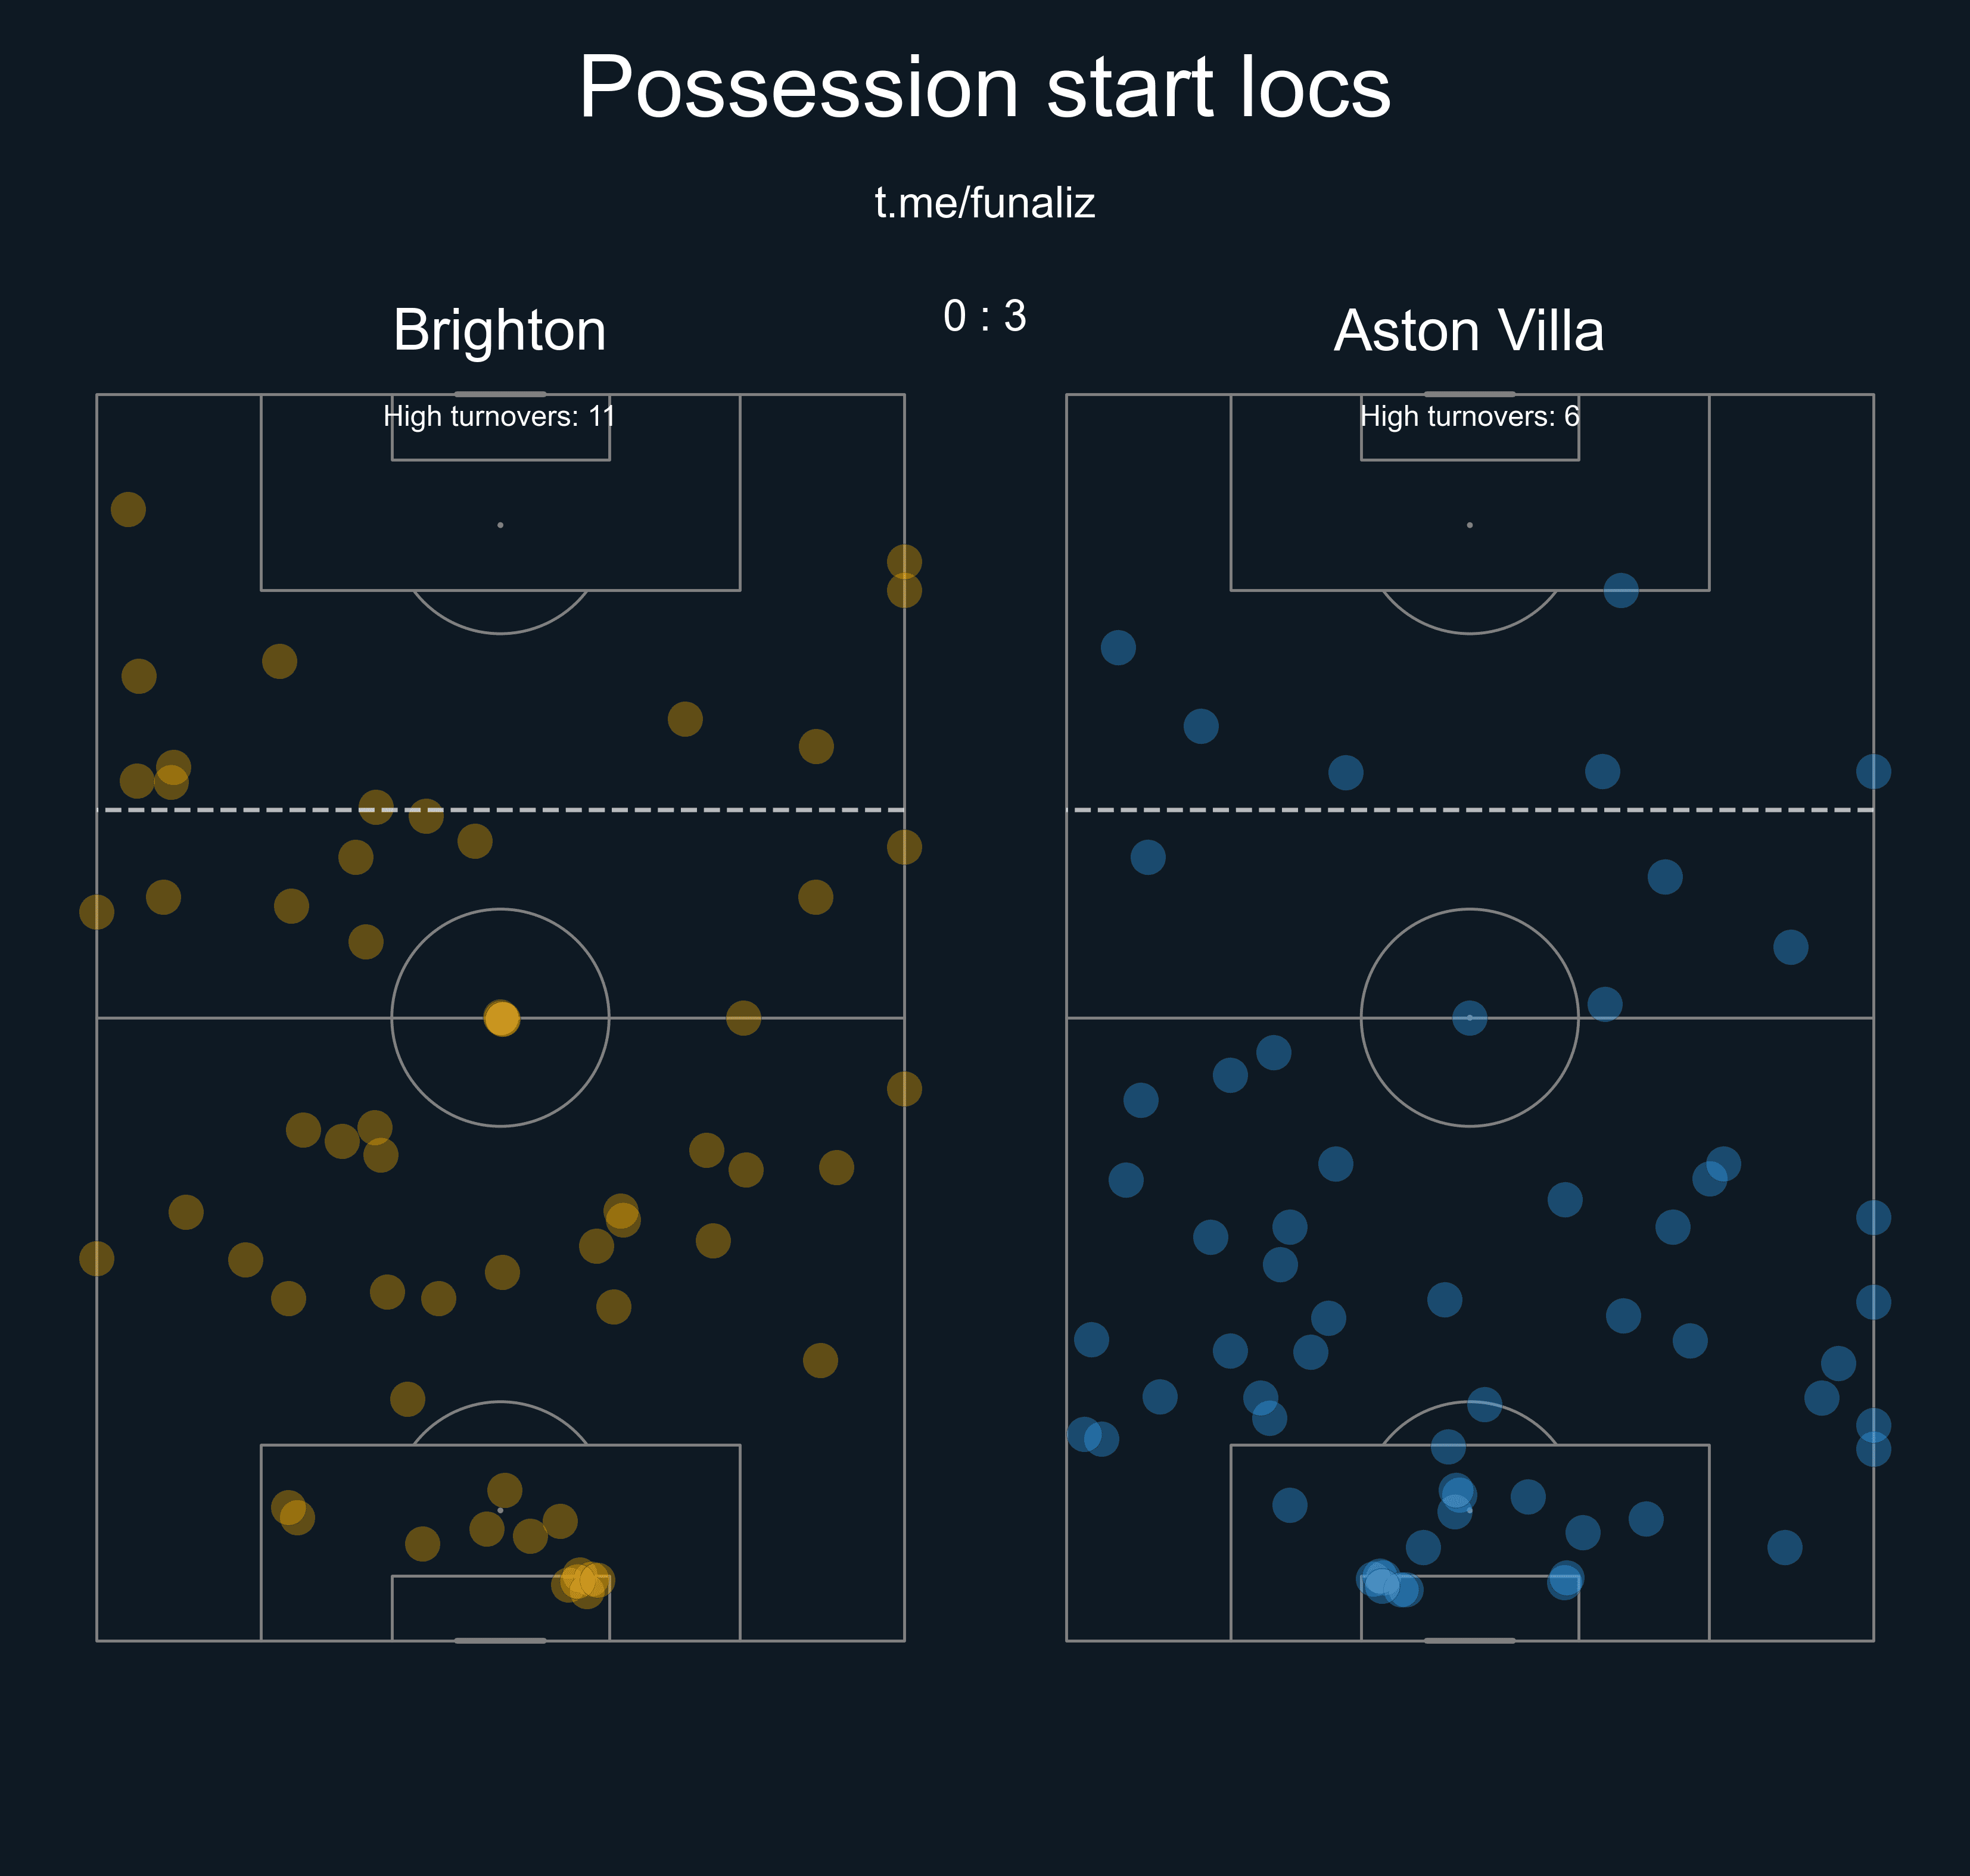Click the top goal on Brighton's pitch
The height and width of the screenshot is (1876, 1970).
(x=500, y=394)
